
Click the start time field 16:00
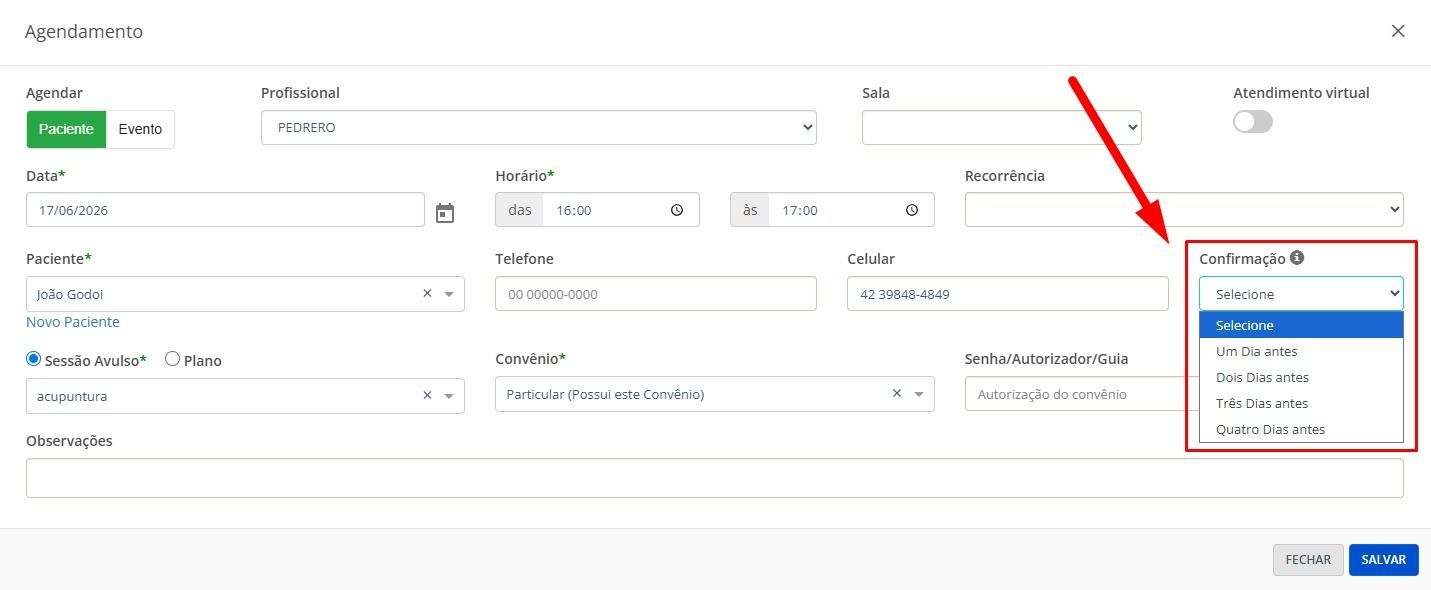coord(620,210)
